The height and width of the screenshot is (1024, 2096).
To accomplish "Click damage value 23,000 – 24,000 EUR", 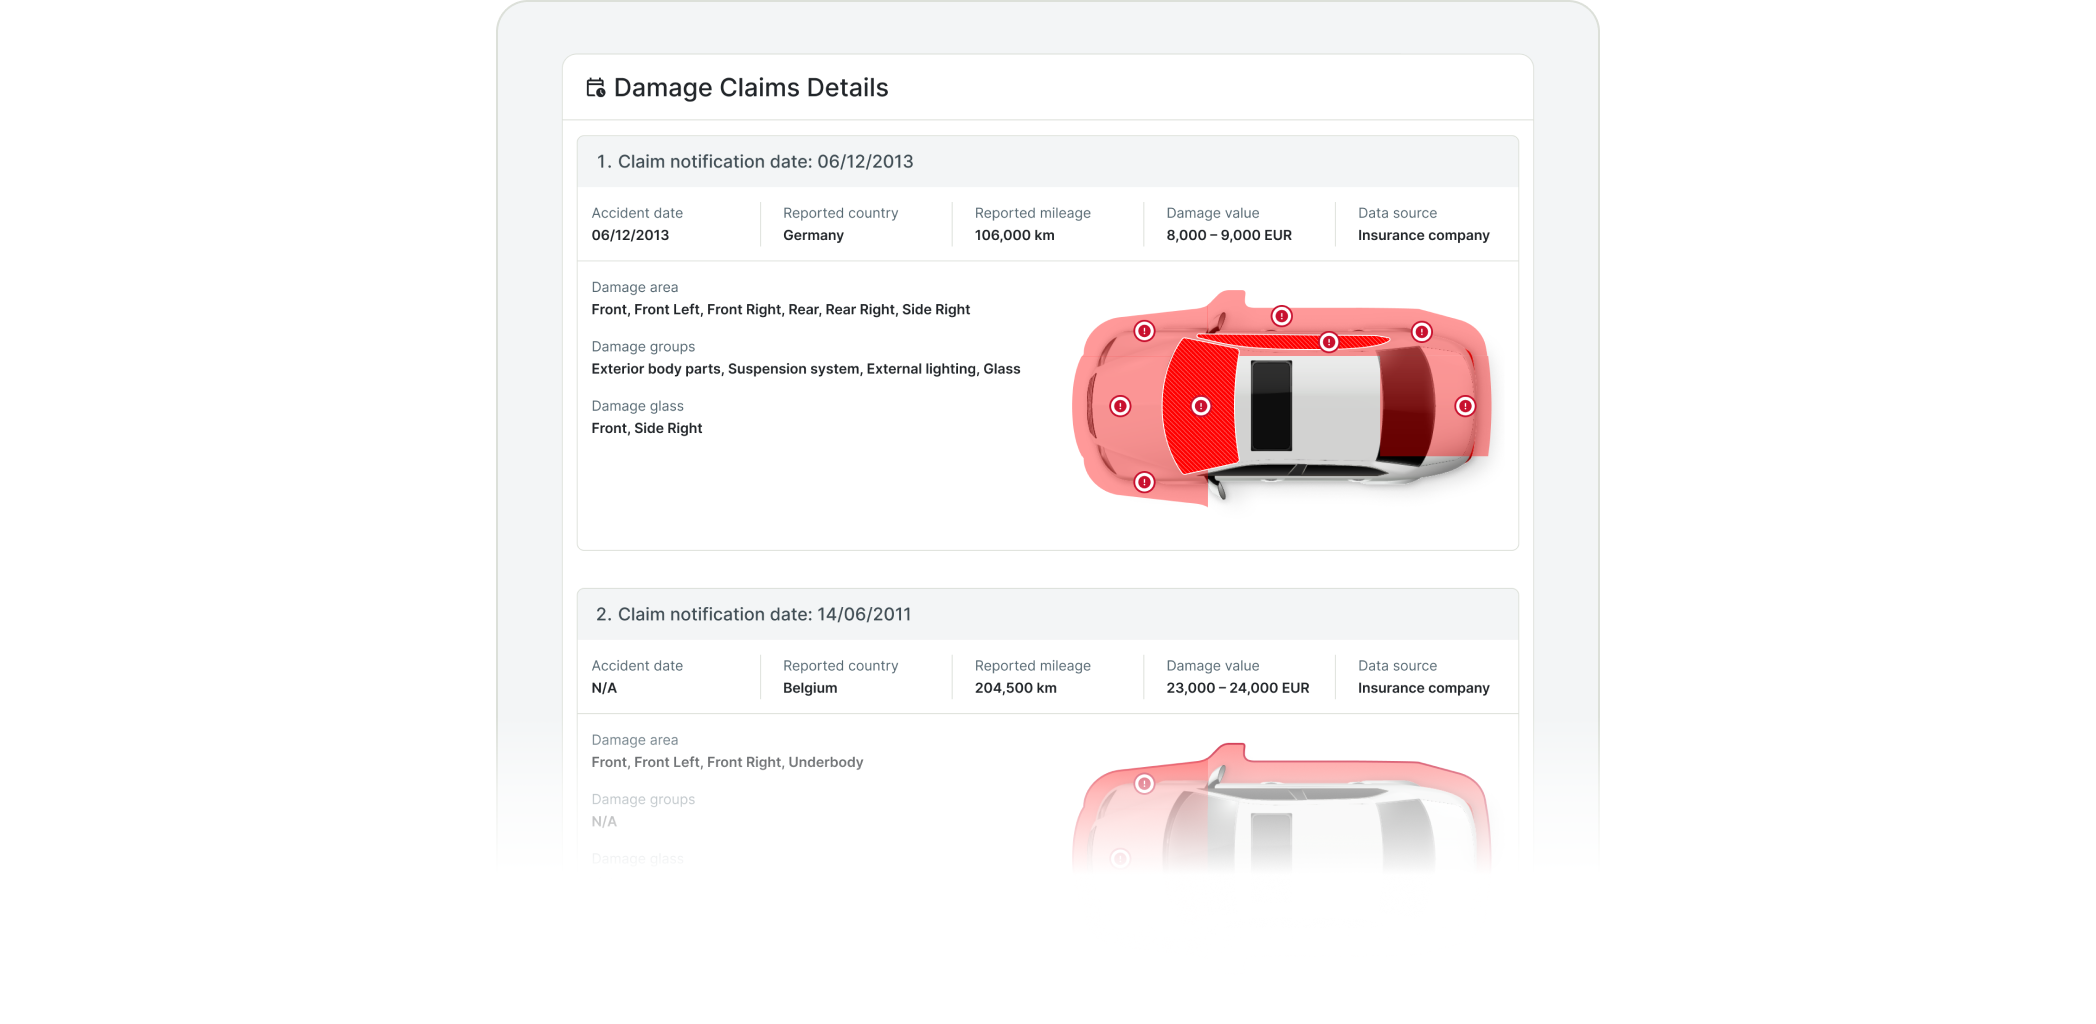I will pyautogui.click(x=1237, y=688).
